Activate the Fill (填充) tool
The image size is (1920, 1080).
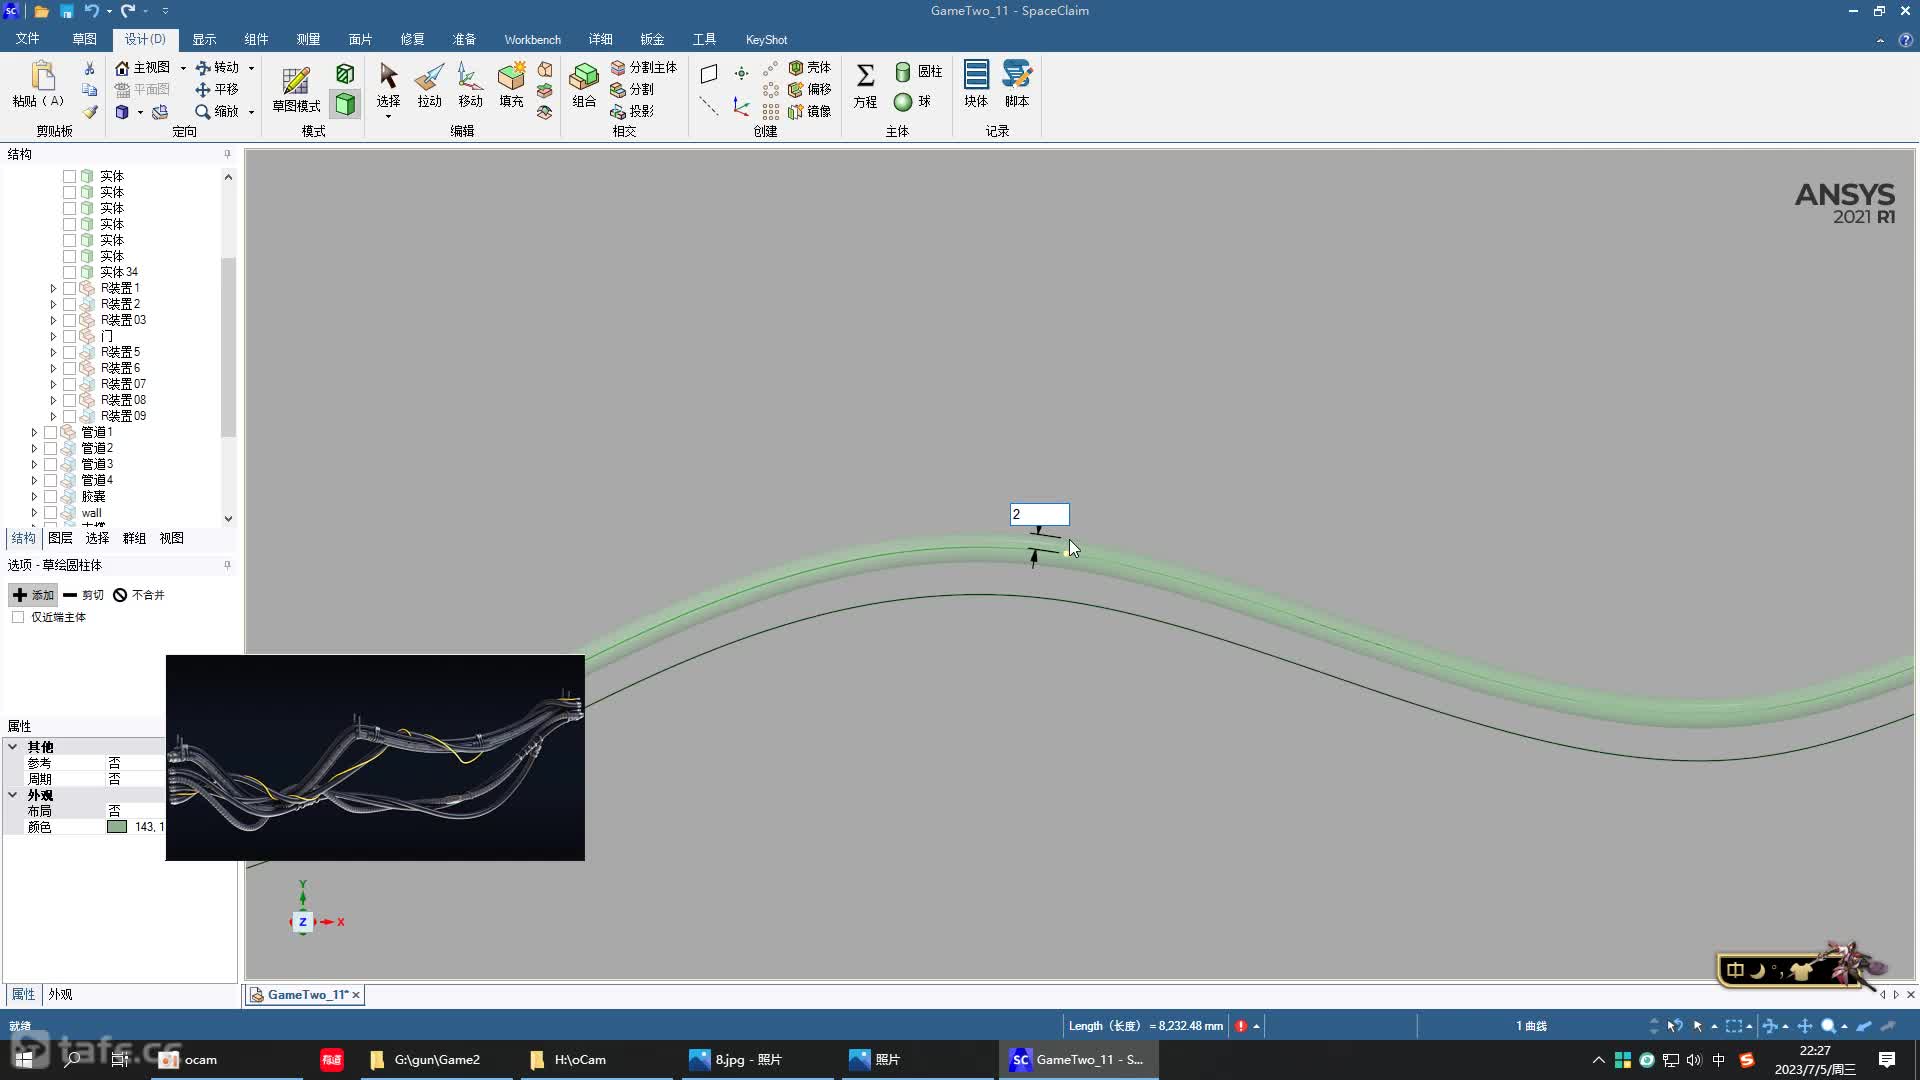[x=511, y=85]
